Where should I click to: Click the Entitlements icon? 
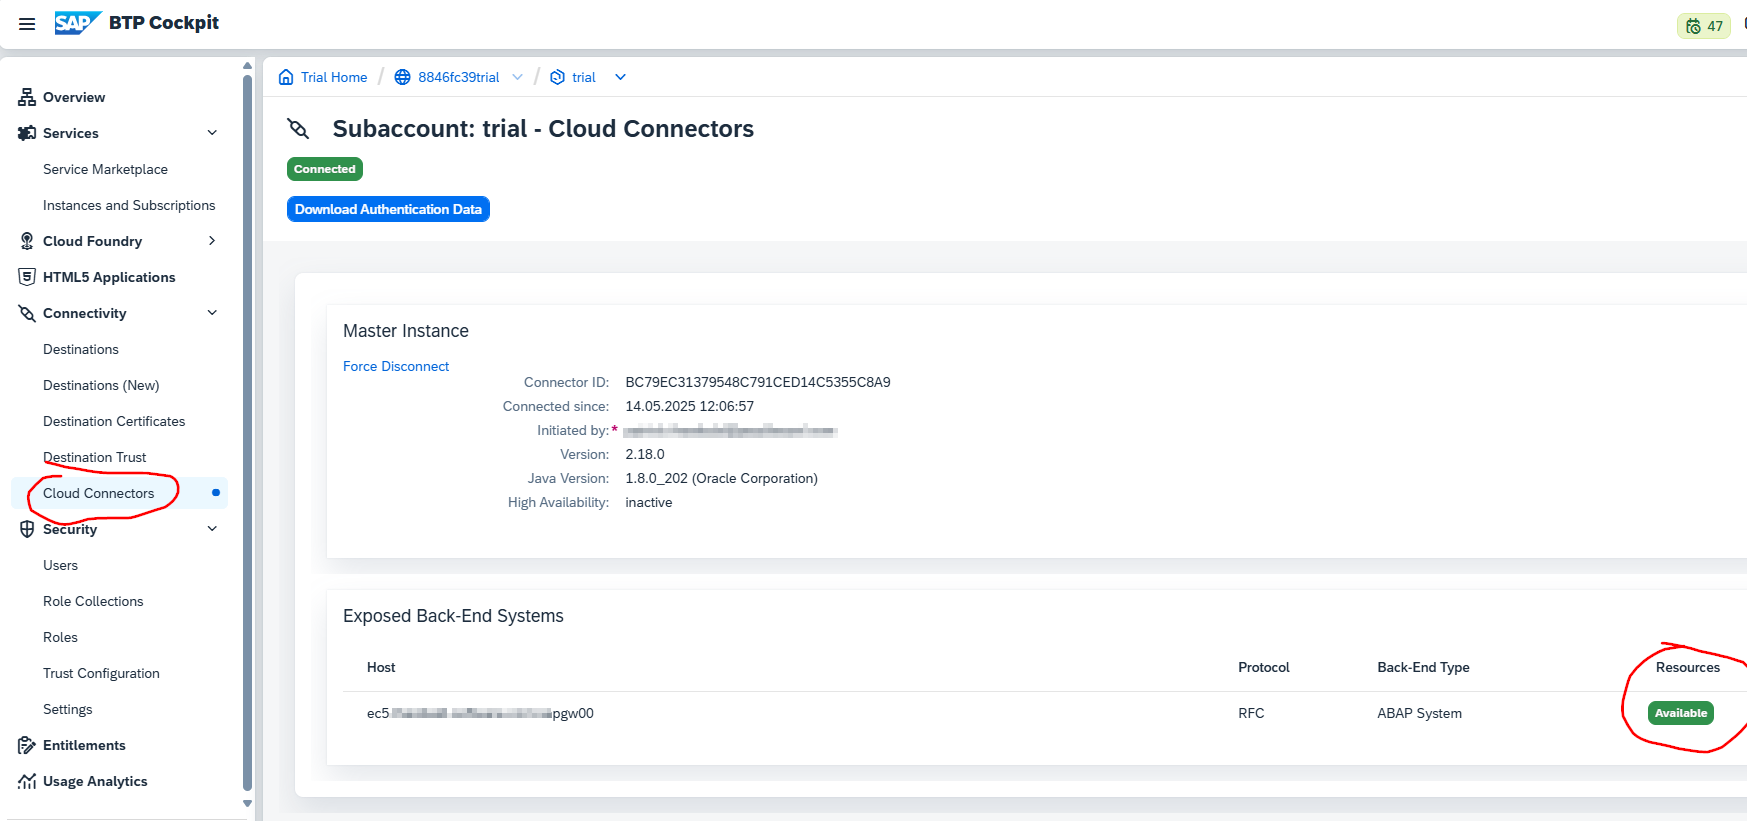(27, 745)
